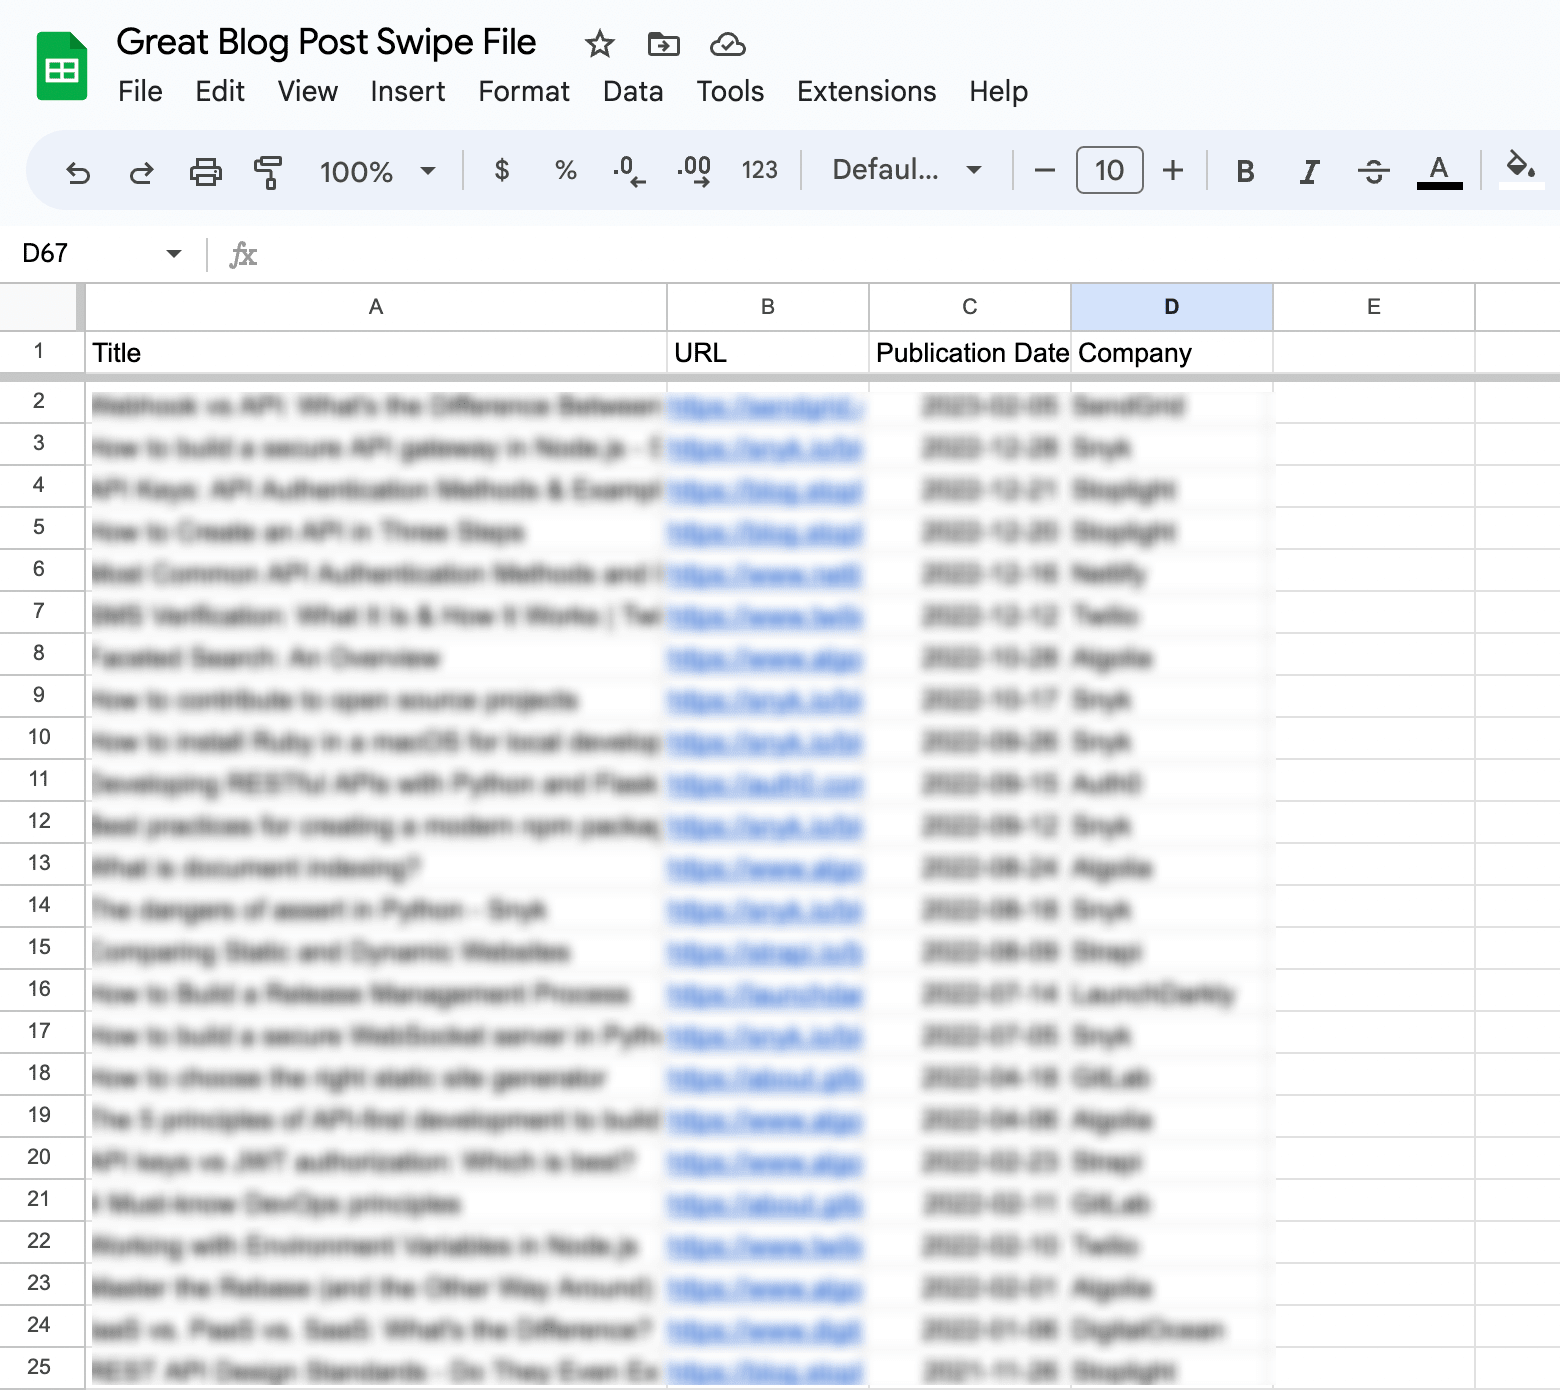Print the spreadsheet using printer icon
The width and height of the screenshot is (1560, 1390).
pos(205,172)
